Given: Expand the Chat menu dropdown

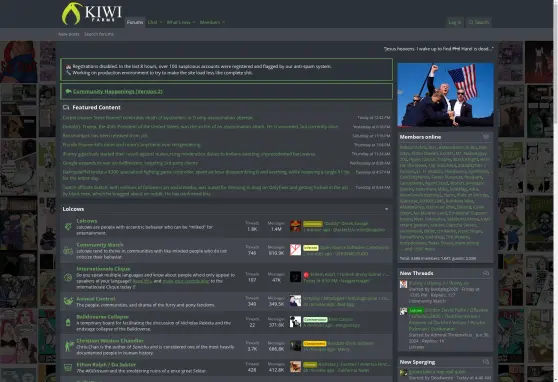Looking at the screenshot, I should [x=155, y=22].
